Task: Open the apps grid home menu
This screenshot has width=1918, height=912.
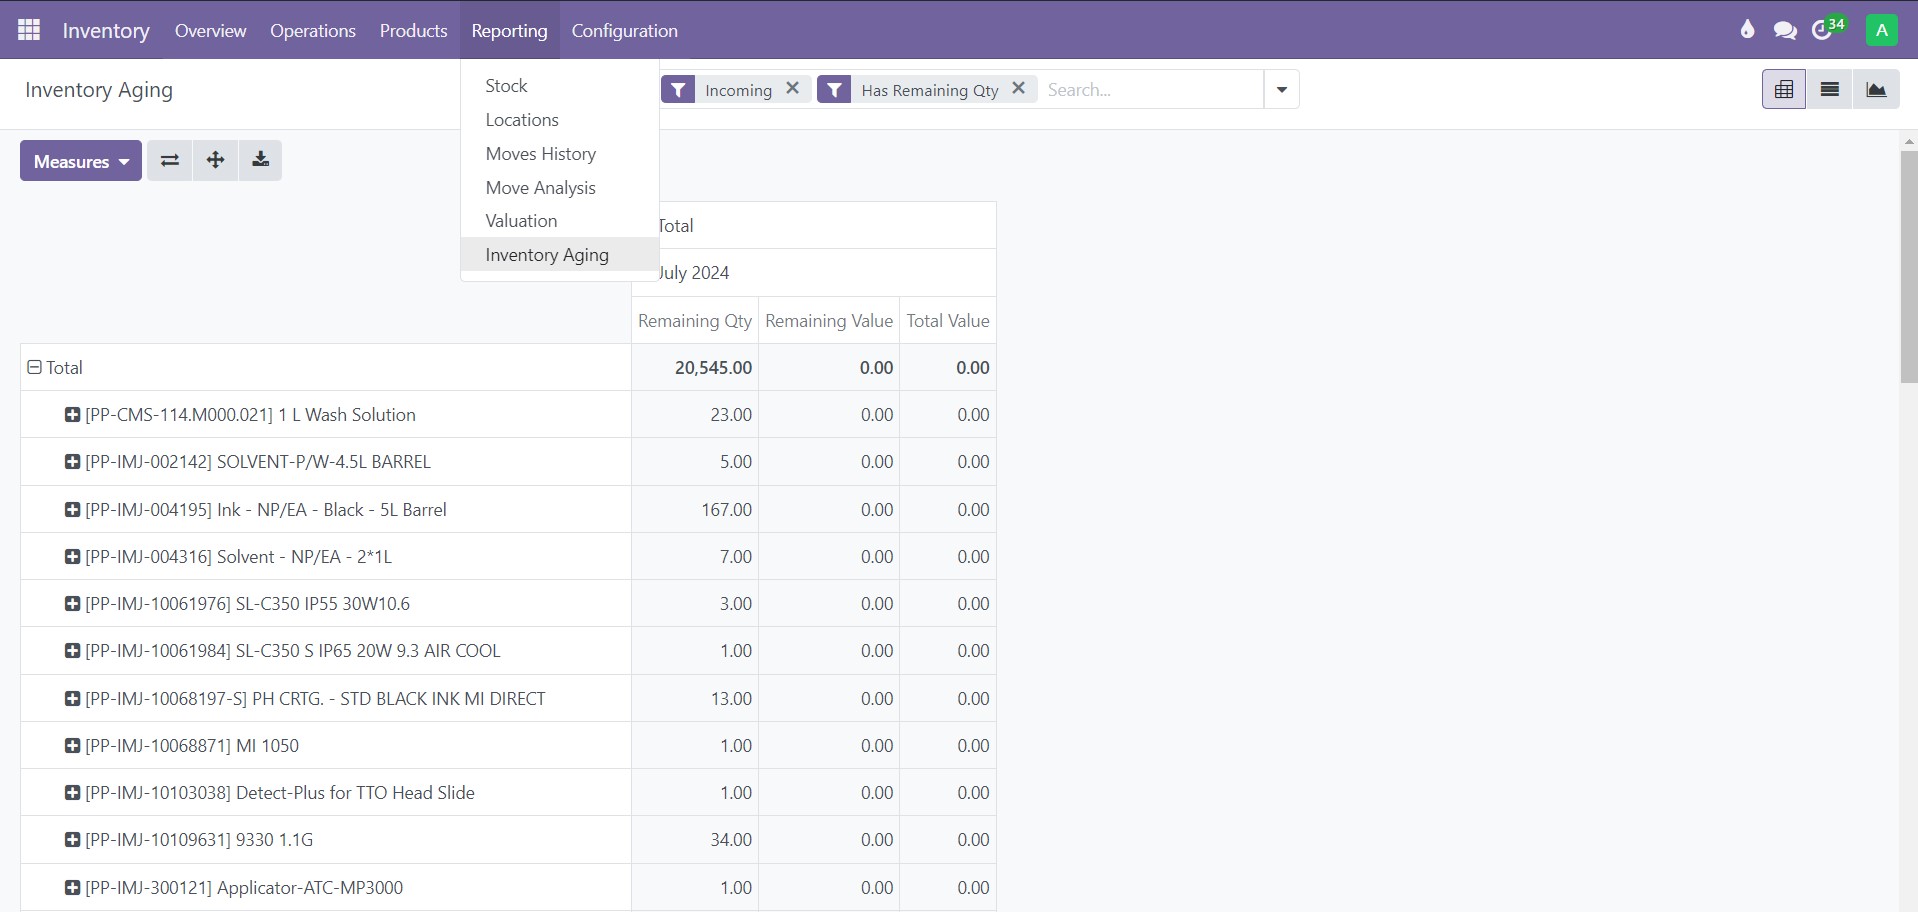Action: point(29,30)
